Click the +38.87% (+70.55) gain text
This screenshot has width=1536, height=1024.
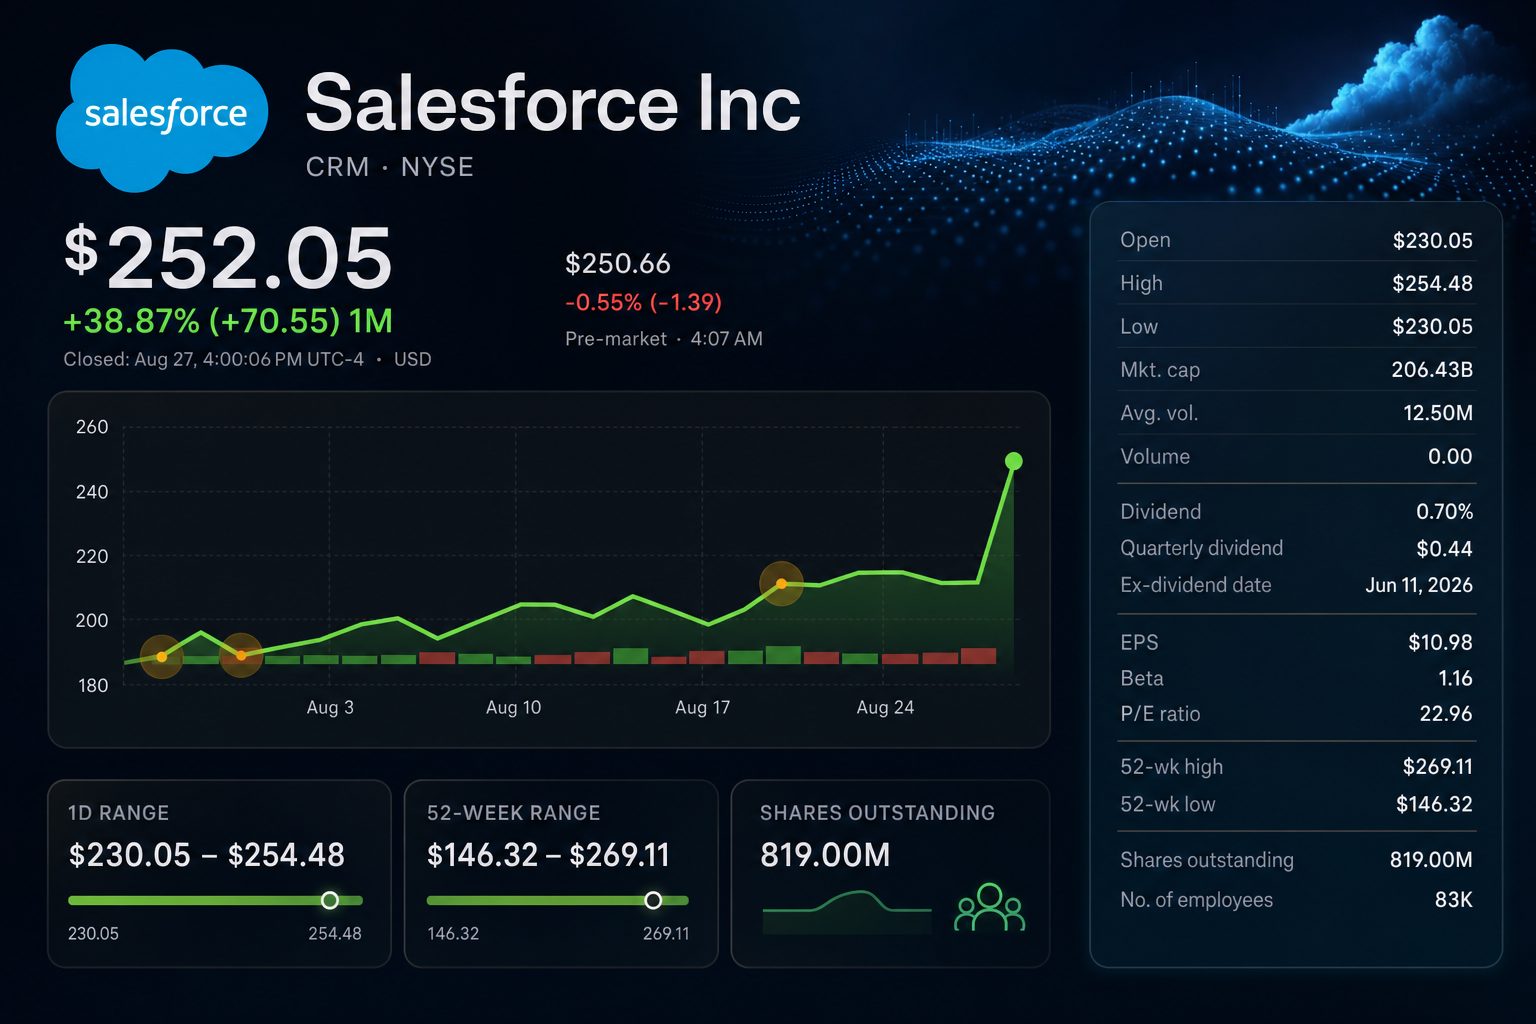[x=202, y=321]
